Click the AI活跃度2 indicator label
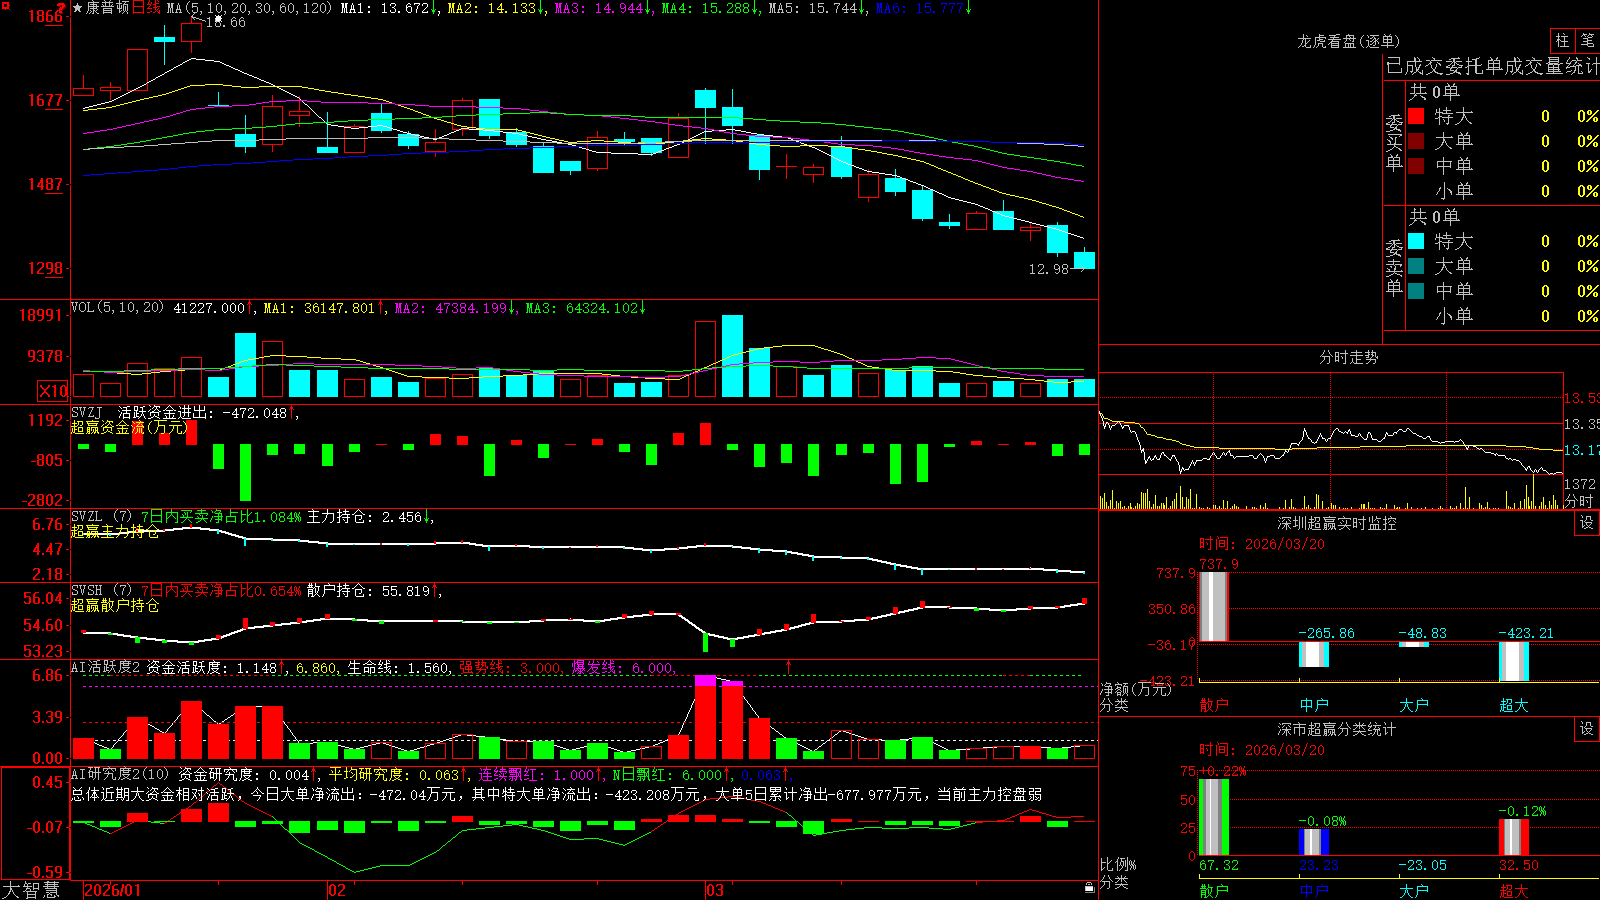The image size is (1600, 900). coord(106,667)
